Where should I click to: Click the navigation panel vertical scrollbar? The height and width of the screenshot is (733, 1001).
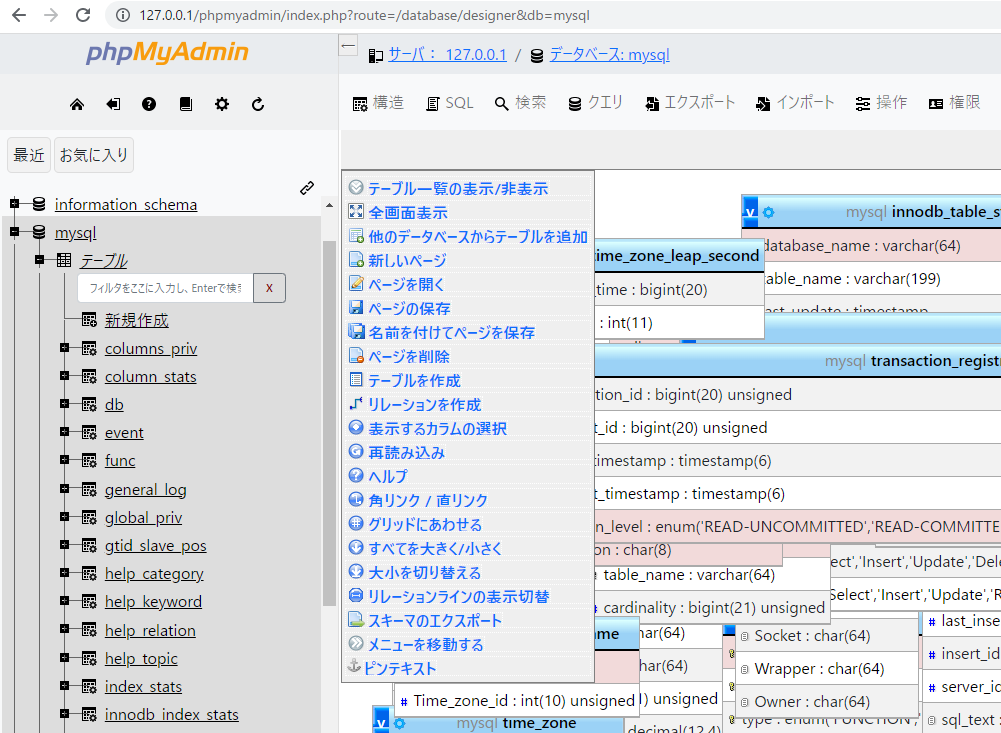click(x=329, y=423)
